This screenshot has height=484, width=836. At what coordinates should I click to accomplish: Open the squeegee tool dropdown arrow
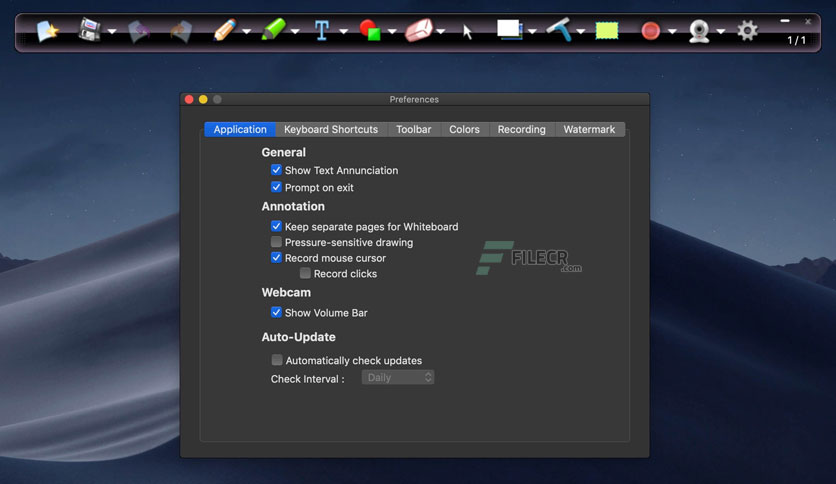[581, 31]
